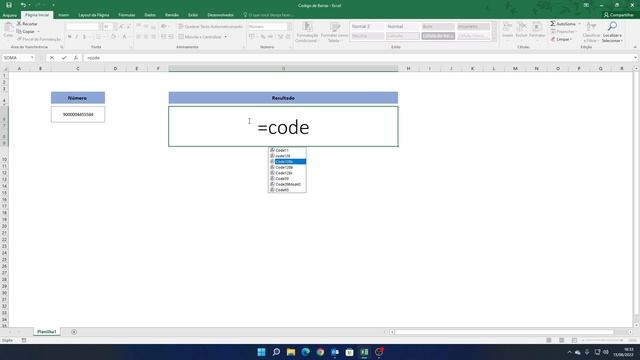Select Code39 from autocomplete list

point(287,179)
